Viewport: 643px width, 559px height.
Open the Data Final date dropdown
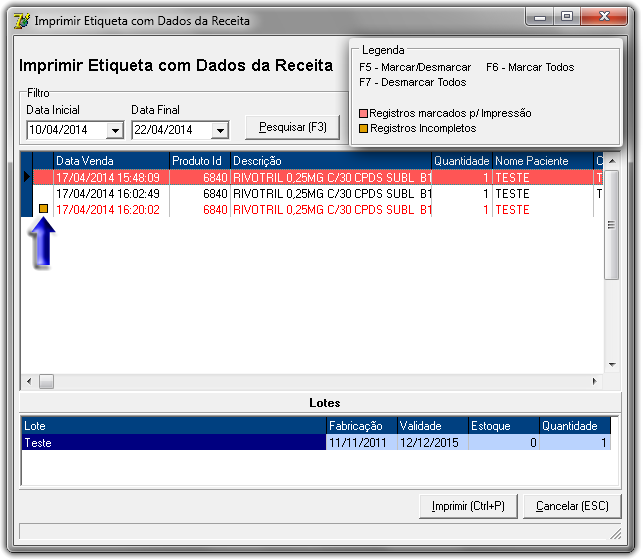(220, 130)
